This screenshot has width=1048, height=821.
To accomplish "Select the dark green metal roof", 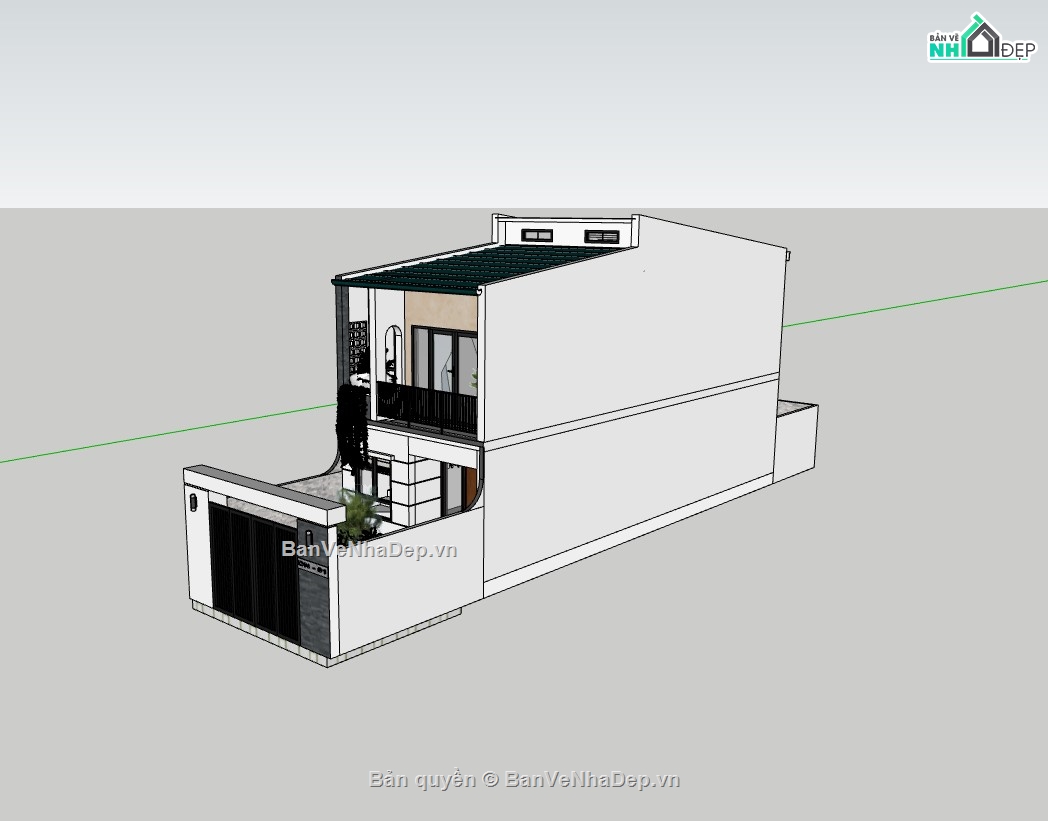I will click(x=470, y=270).
